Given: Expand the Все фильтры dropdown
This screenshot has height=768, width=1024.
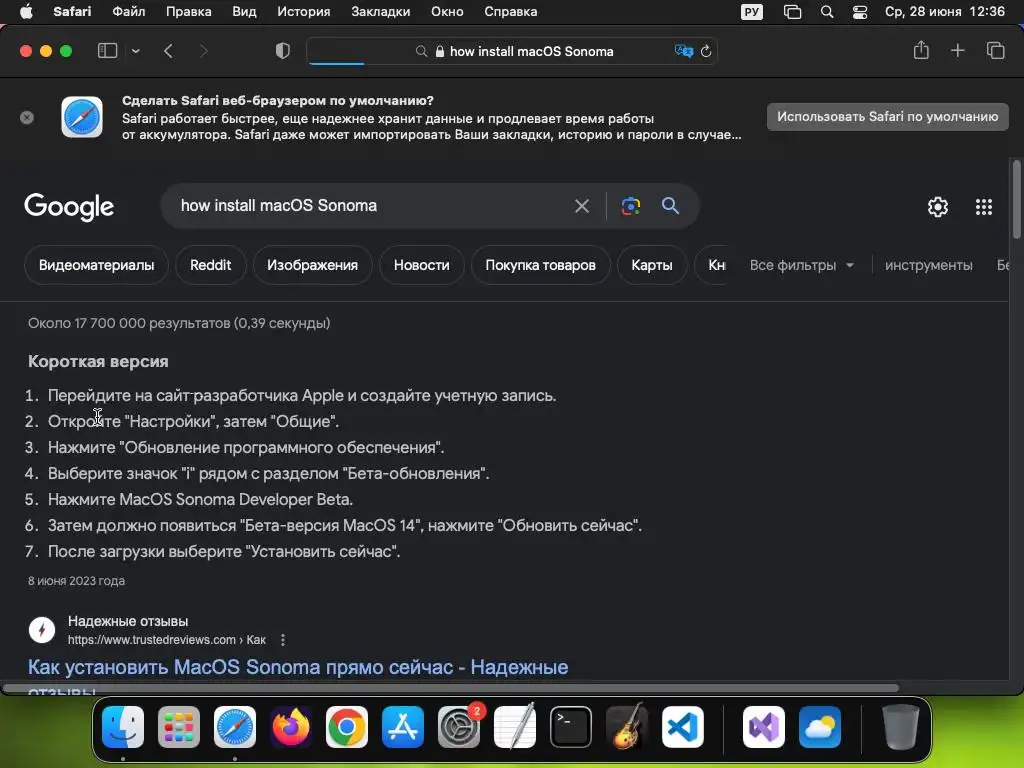Looking at the screenshot, I should [801, 265].
